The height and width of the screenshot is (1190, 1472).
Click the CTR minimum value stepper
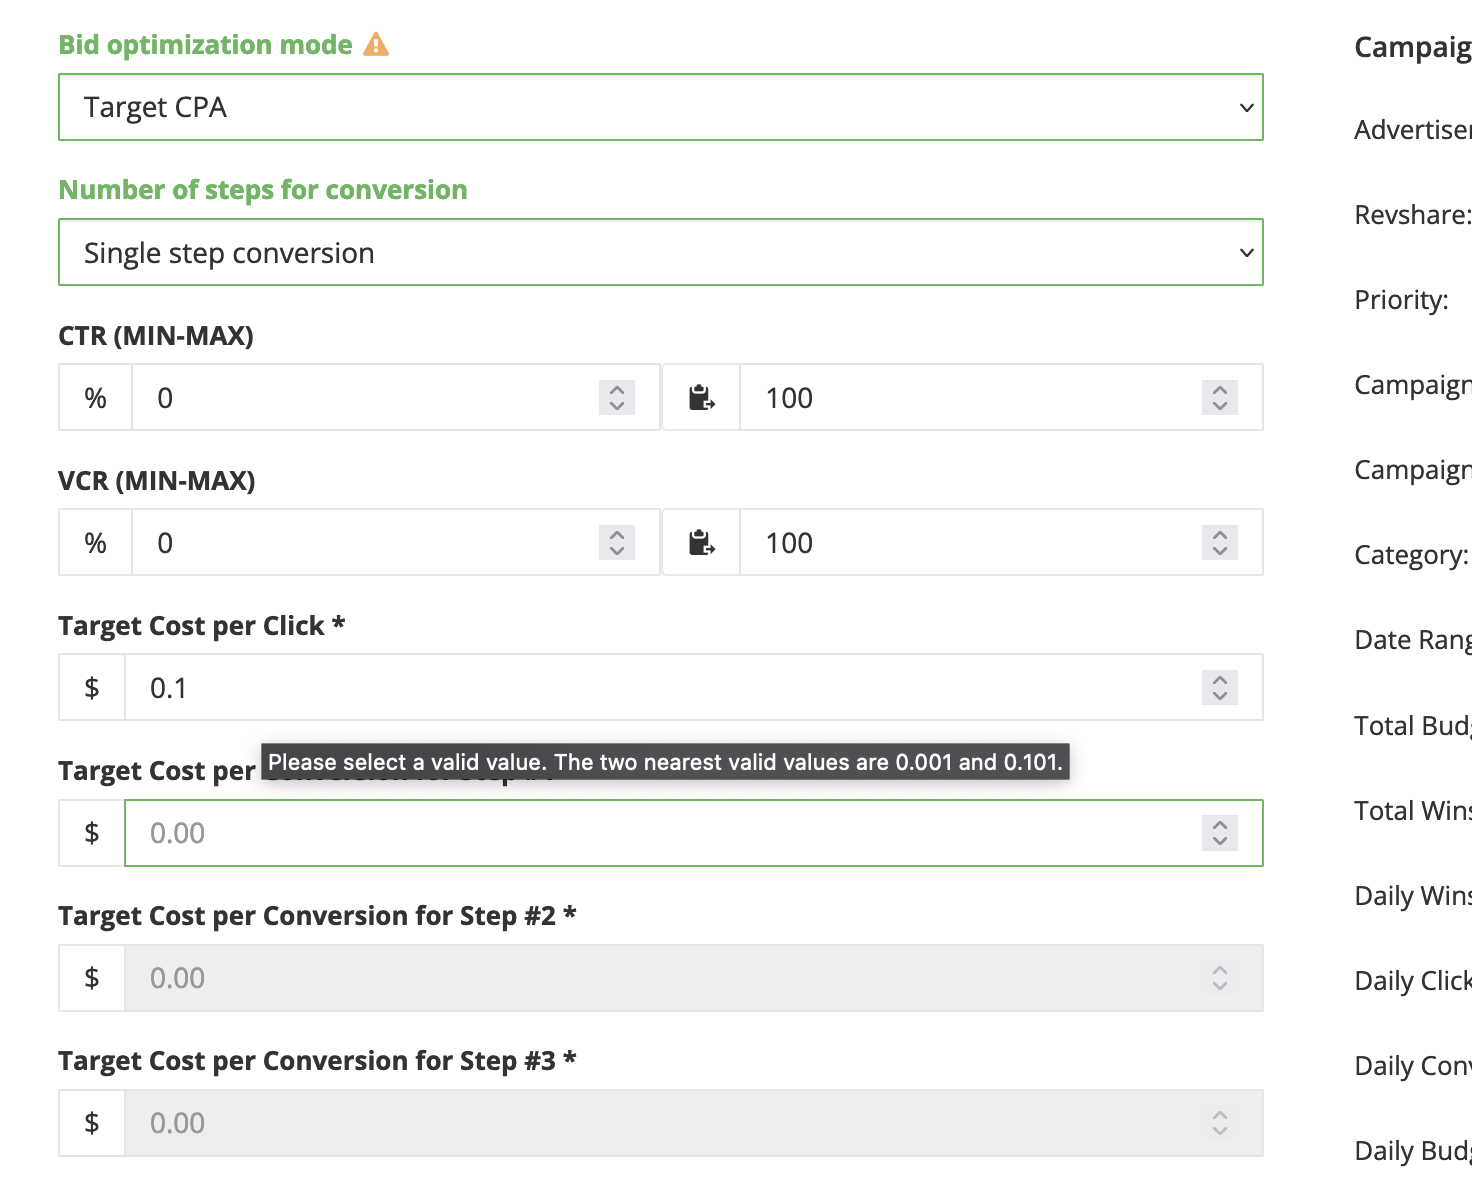coord(617,398)
